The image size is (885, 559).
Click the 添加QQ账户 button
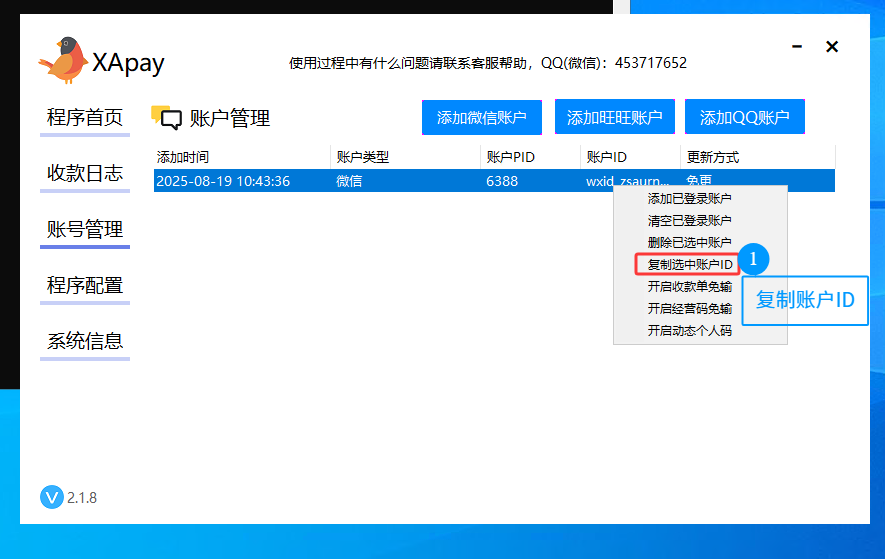click(744, 118)
